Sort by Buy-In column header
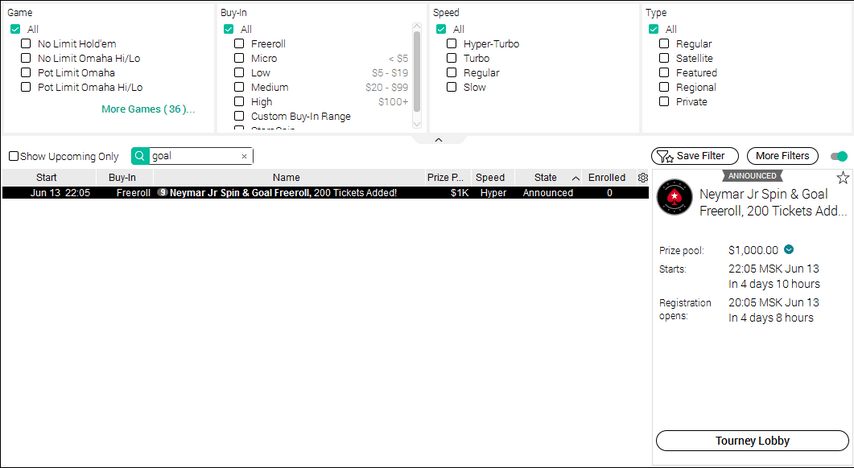This screenshot has width=854, height=468. point(123,178)
